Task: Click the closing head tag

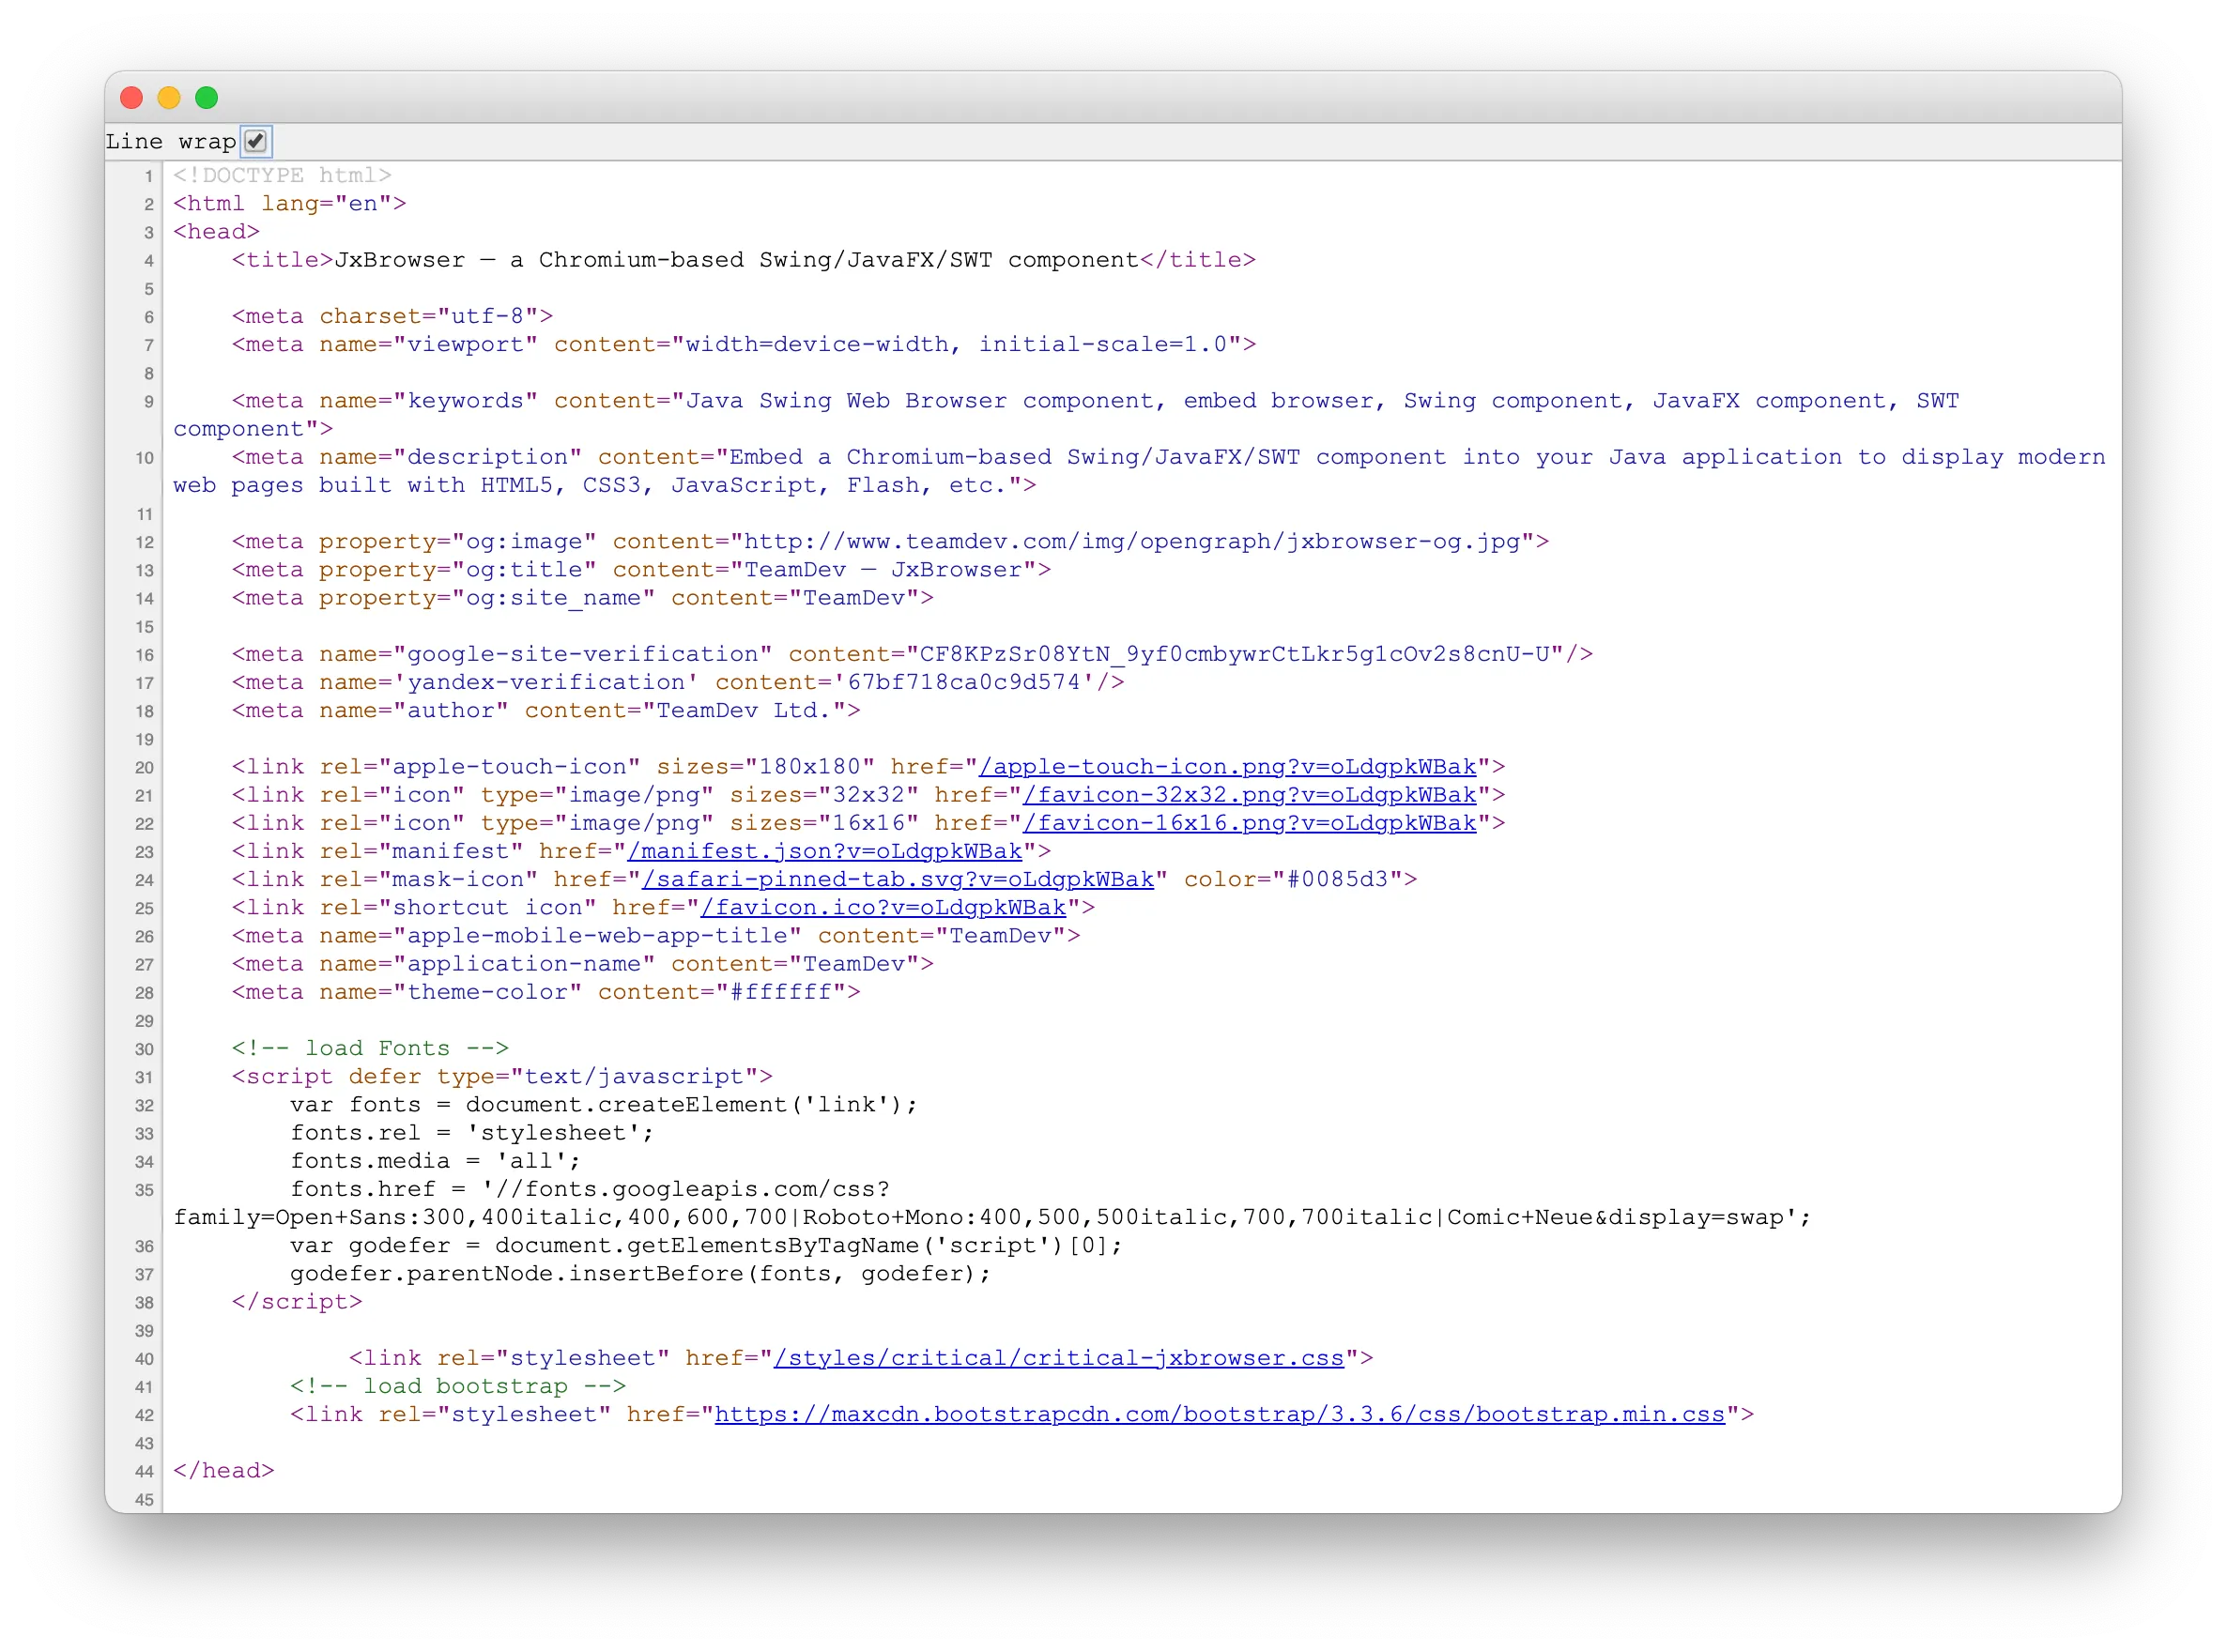Action: (224, 1470)
